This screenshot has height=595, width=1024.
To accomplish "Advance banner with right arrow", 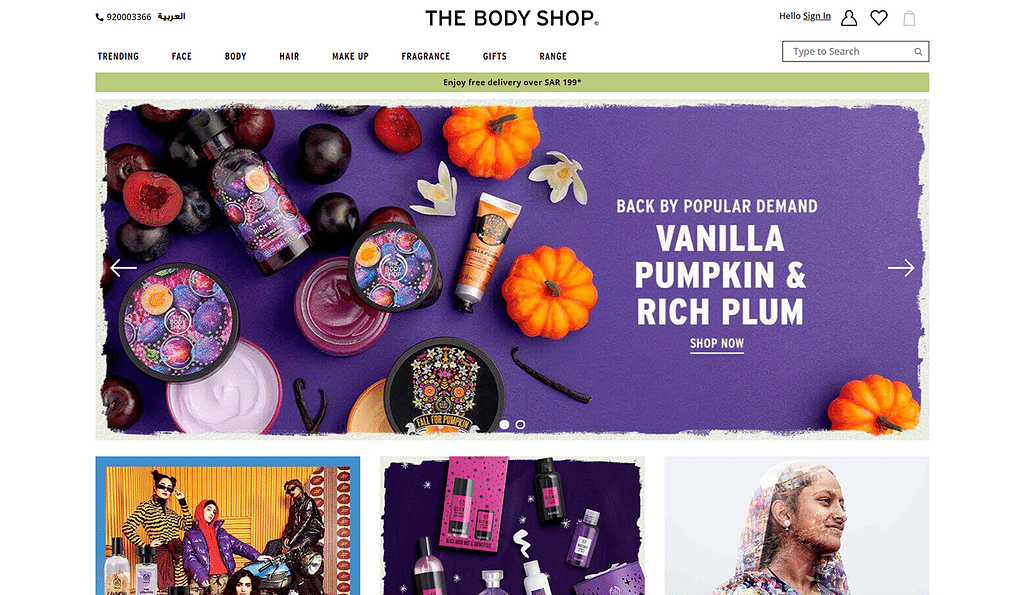I will 901,268.
